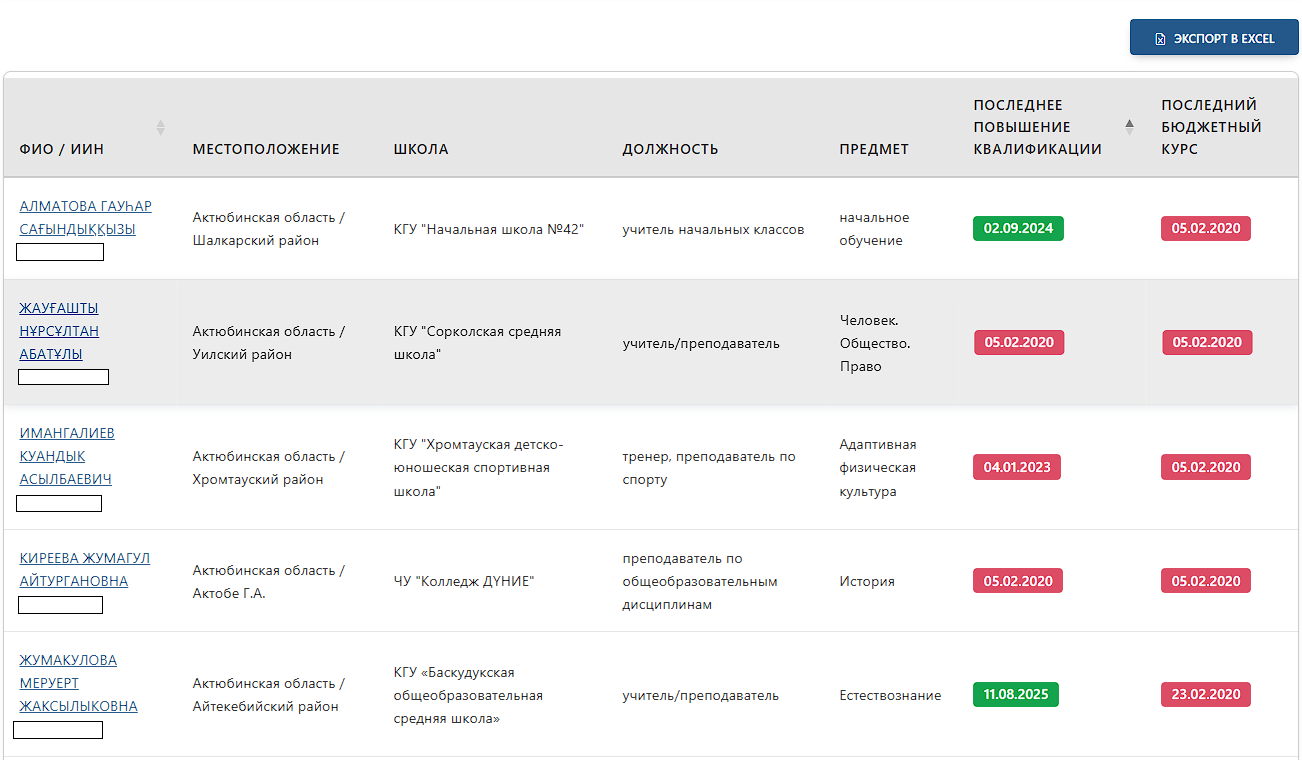Select the КГУ "Начальная школа №42" cell
Screen dimensions: 1302x760
[x=489, y=229]
